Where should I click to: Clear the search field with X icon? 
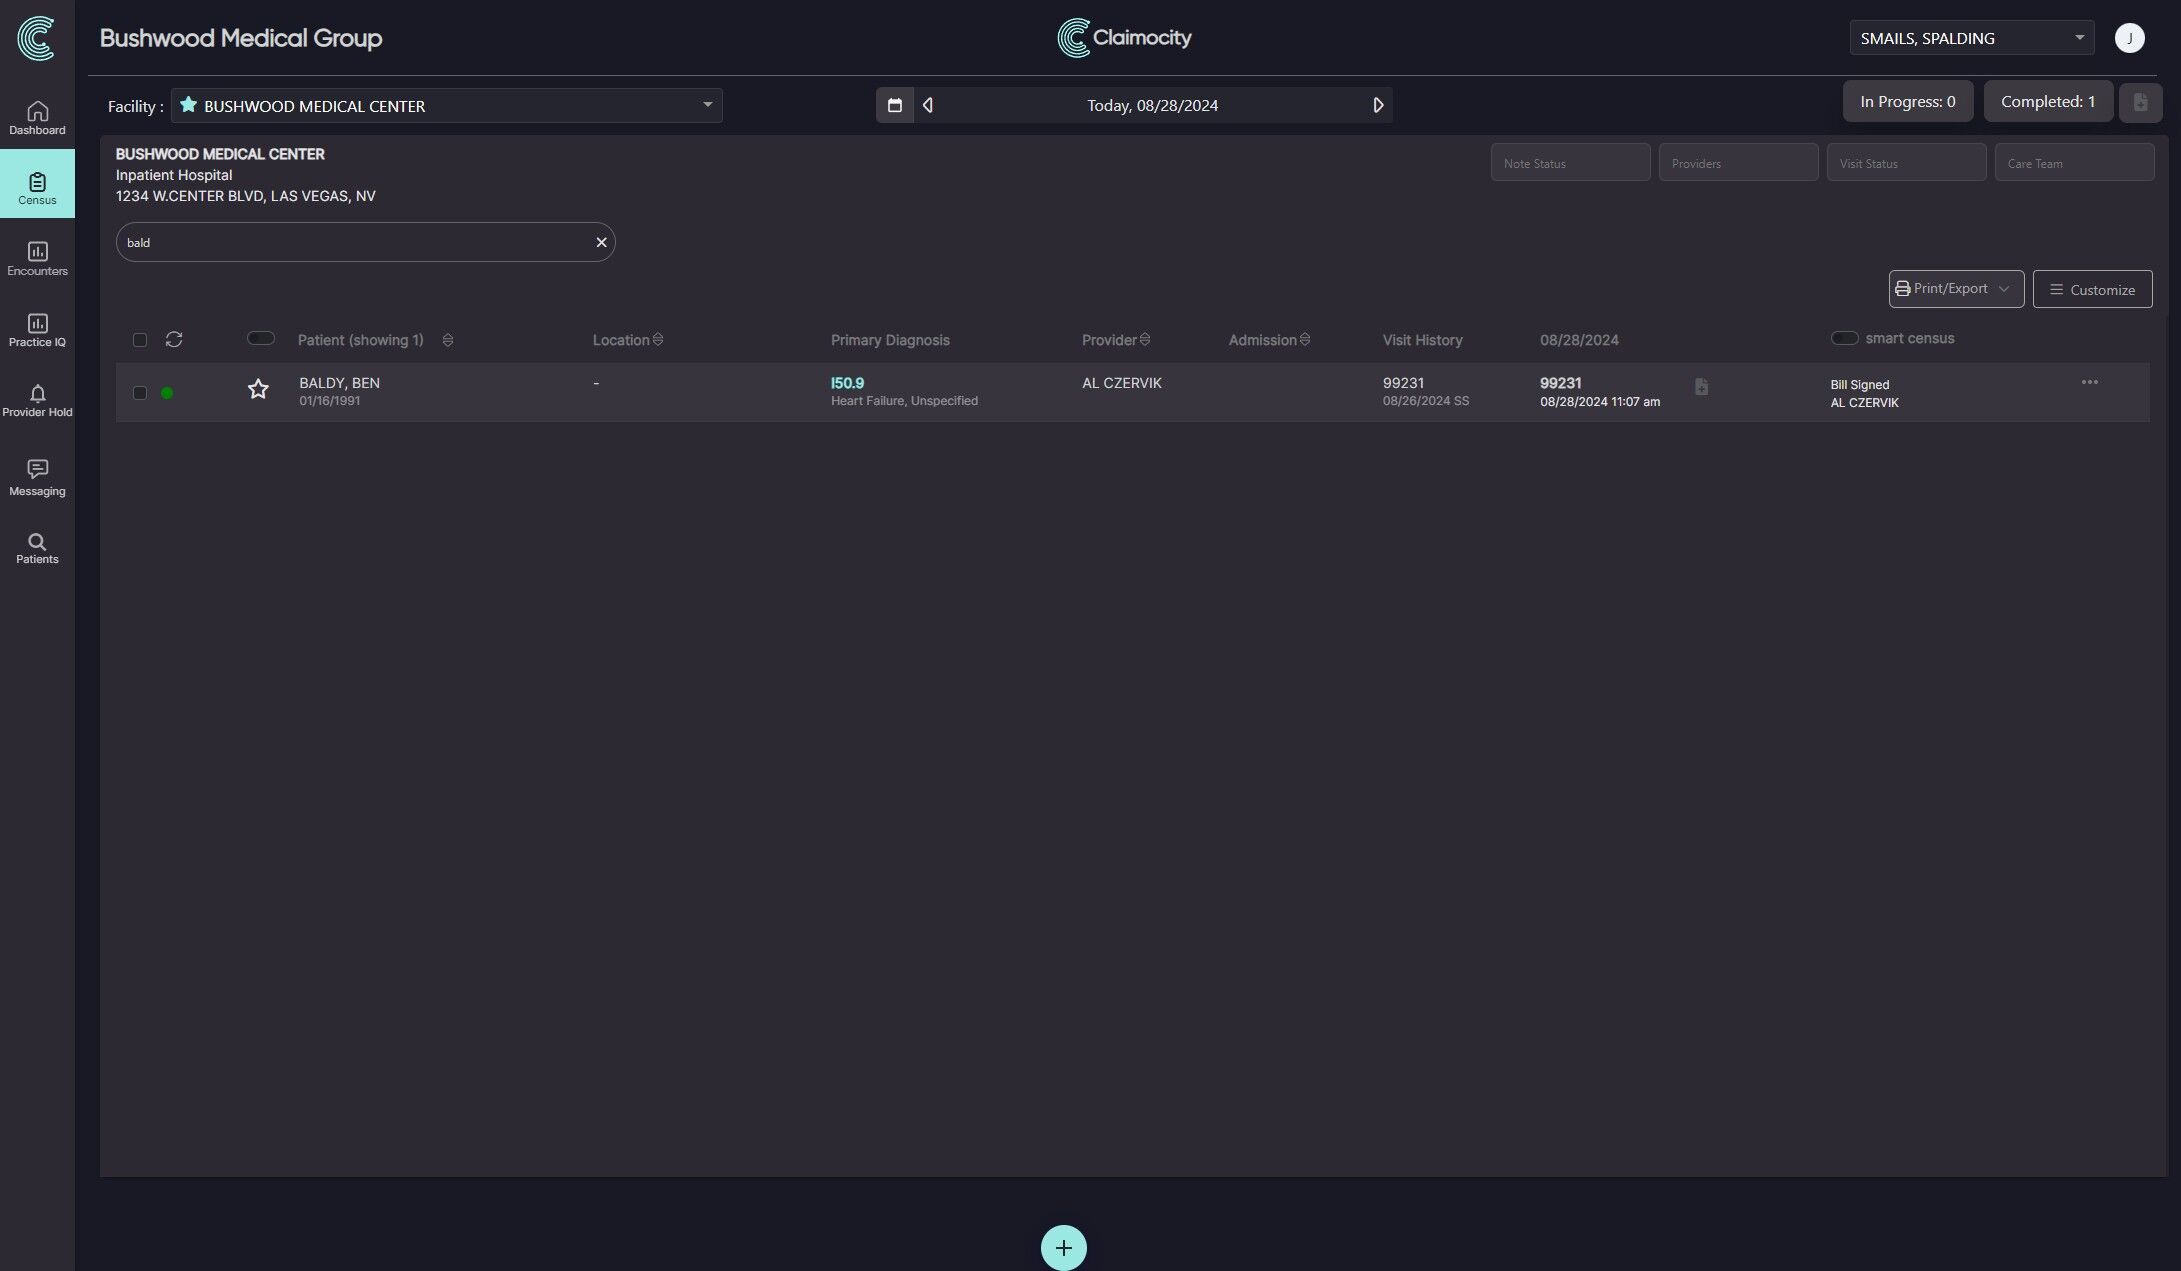click(x=601, y=242)
